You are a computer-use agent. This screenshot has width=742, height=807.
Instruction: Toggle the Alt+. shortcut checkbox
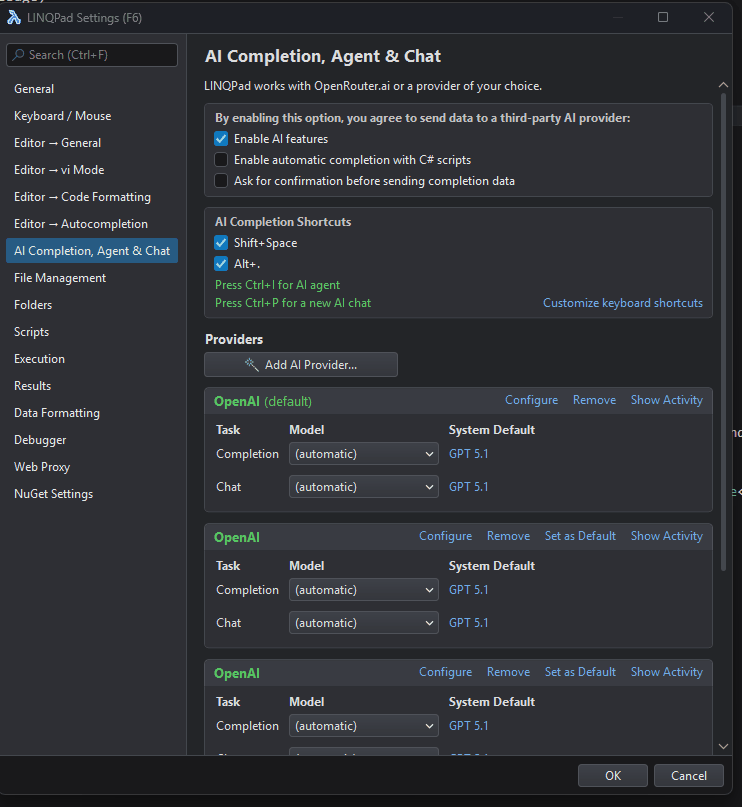tap(221, 264)
